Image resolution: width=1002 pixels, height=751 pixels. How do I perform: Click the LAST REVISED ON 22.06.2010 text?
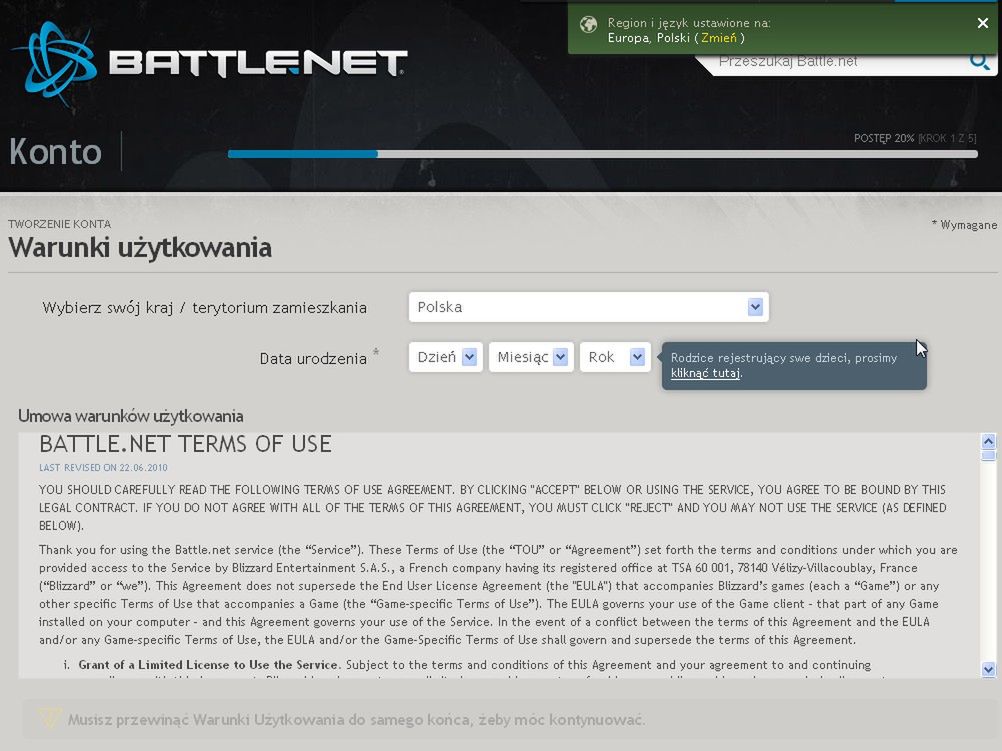103,467
